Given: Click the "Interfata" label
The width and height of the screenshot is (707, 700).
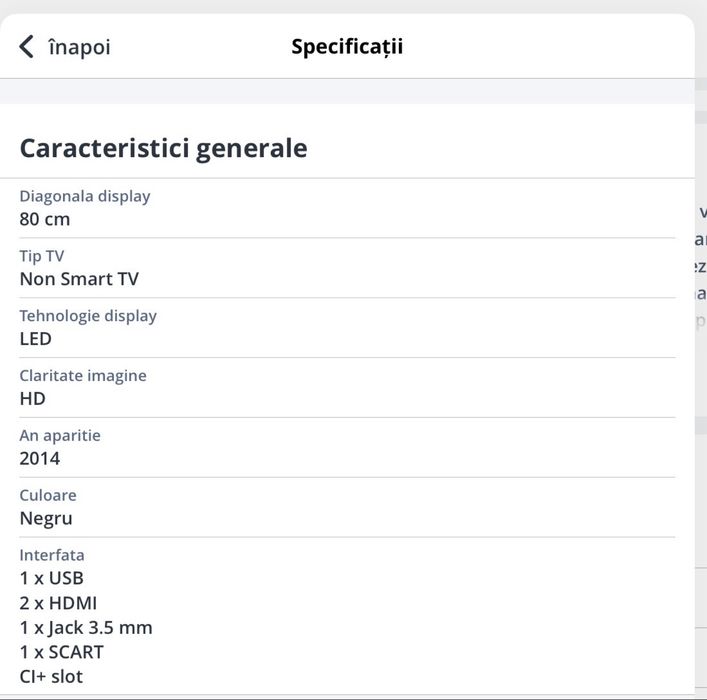Looking at the screenshot, I should [x=52, y=555].
